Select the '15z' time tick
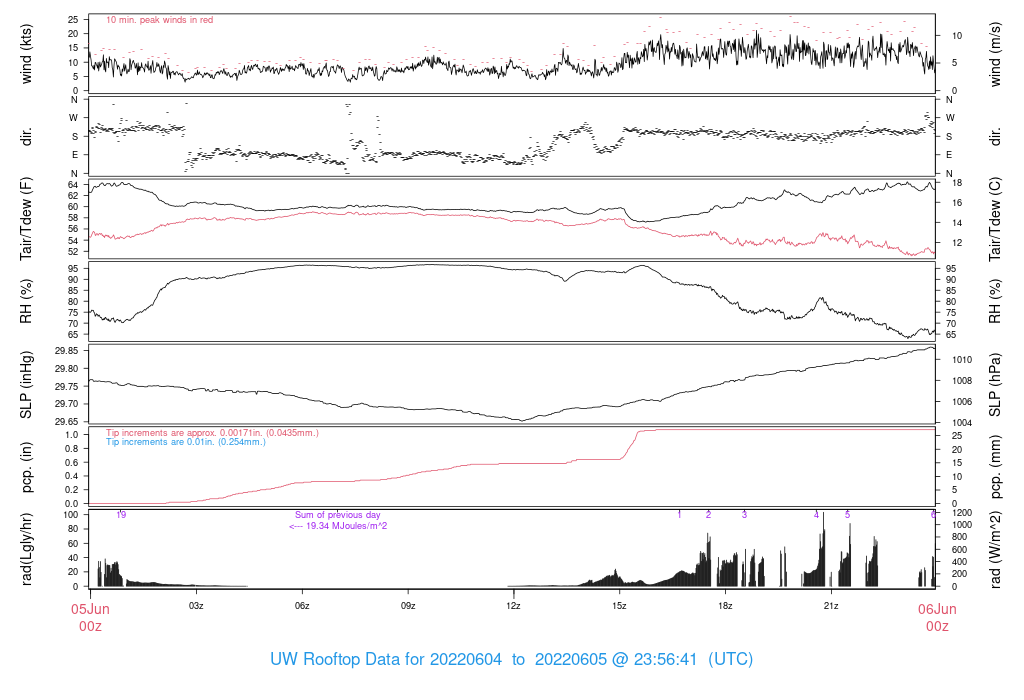The height and width of the screenshot is (700, 1024). (619, 606)
